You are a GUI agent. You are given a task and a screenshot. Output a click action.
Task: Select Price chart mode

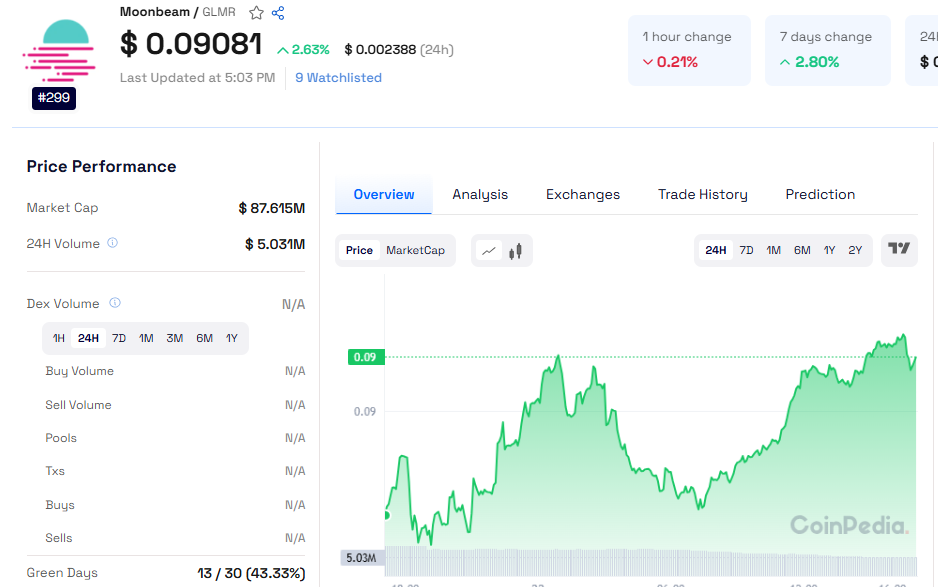click(359, 250)
